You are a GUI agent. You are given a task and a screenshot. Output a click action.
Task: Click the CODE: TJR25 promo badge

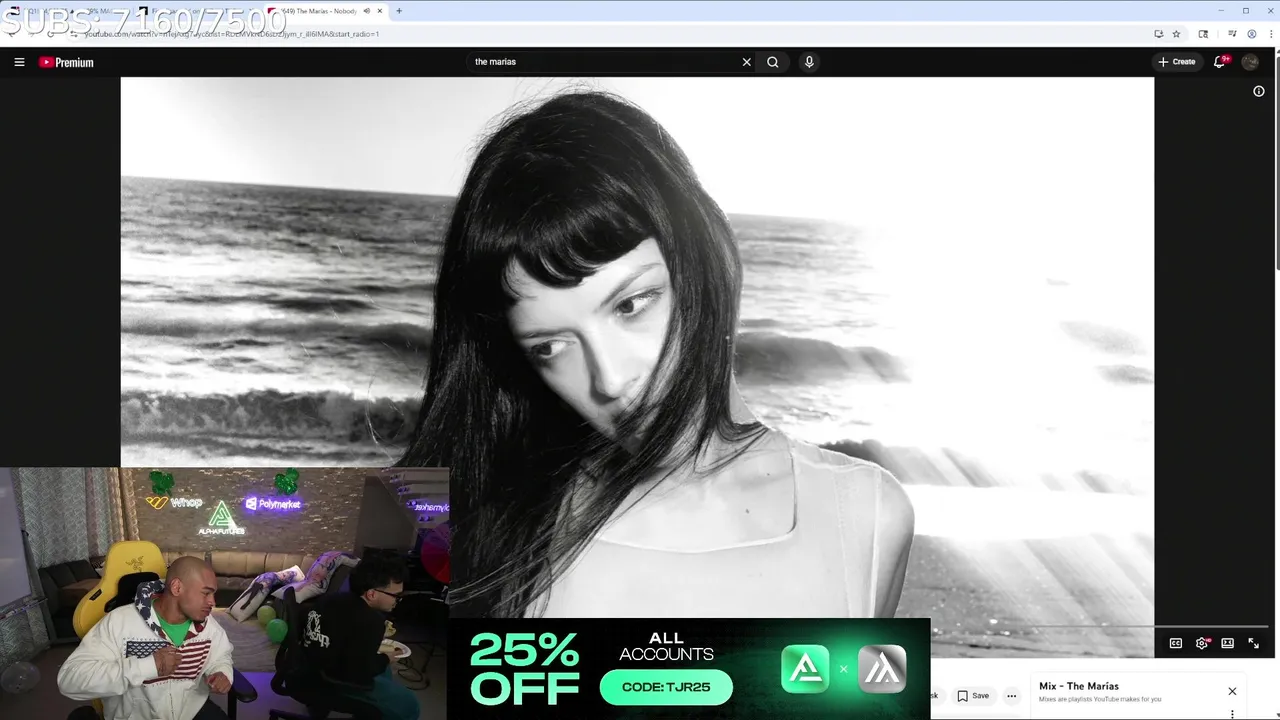(666, 687)
